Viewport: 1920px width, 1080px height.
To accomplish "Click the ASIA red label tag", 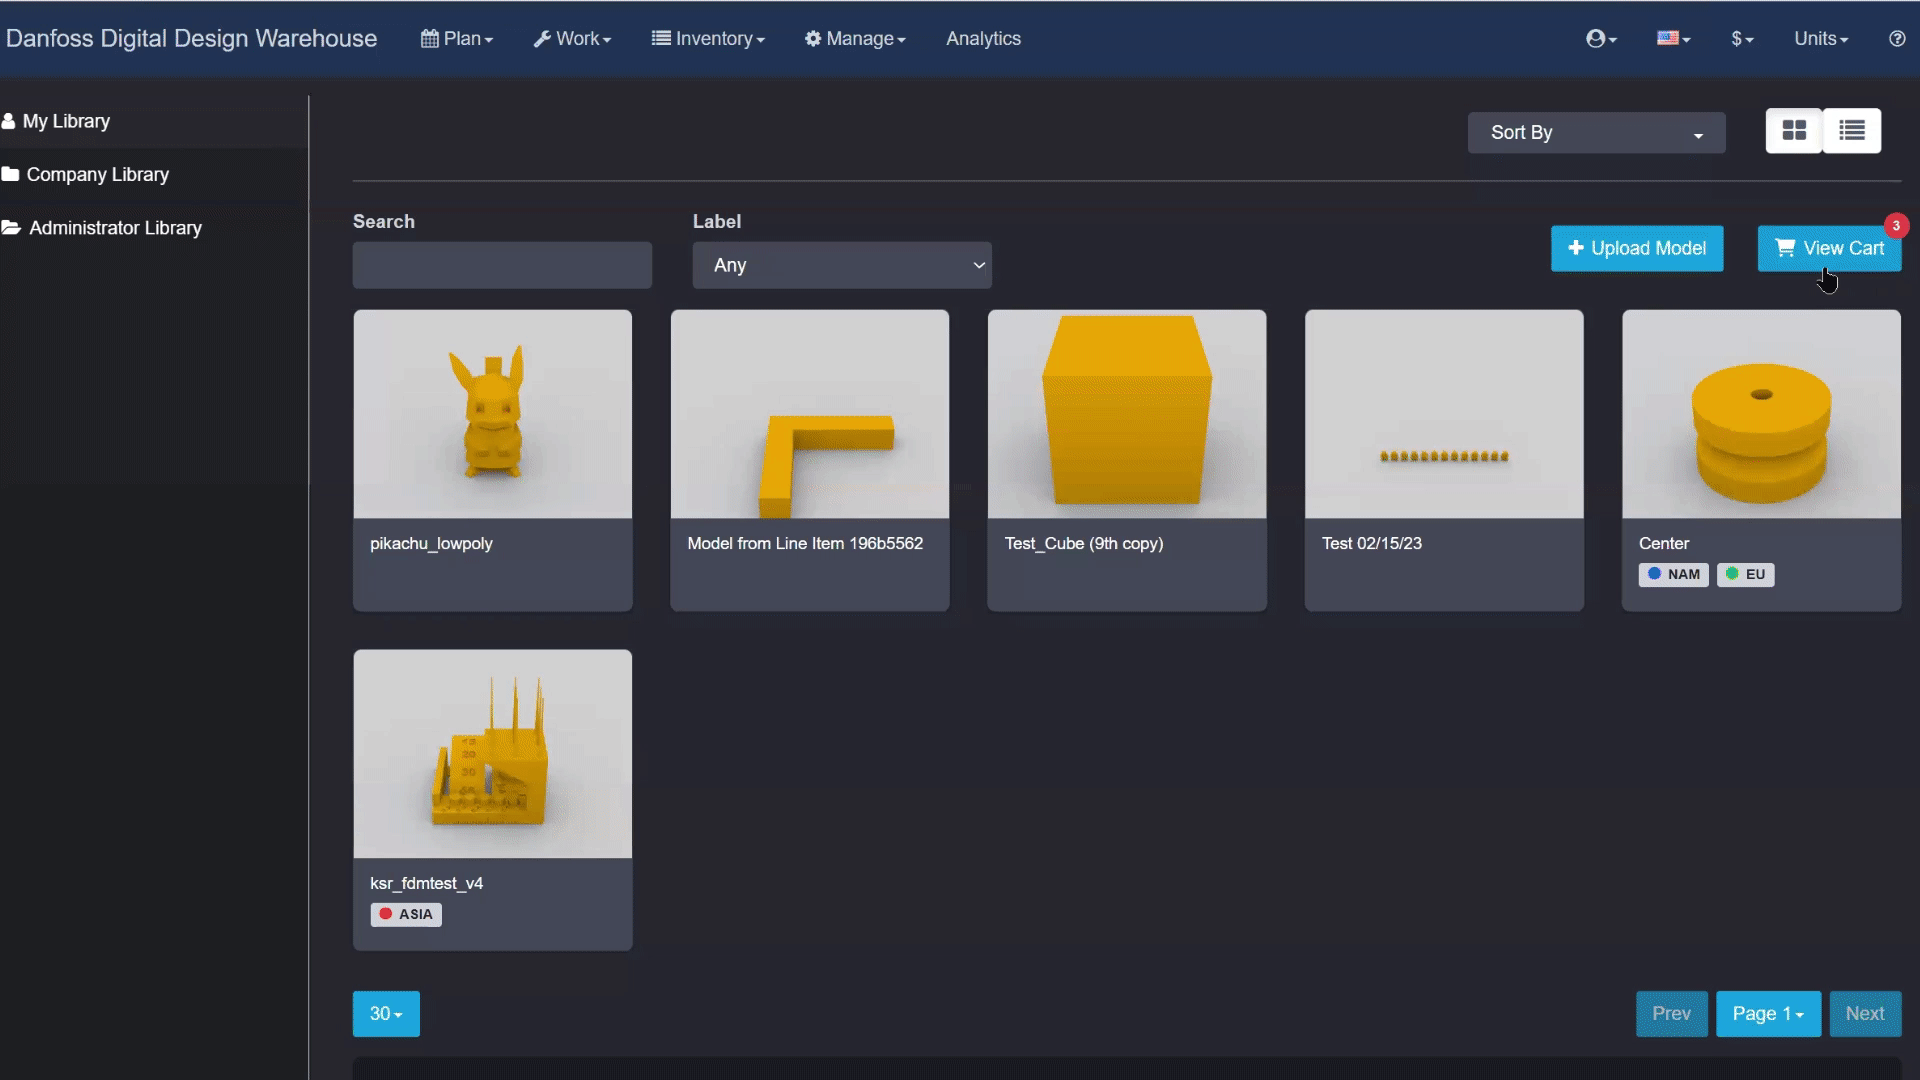I will pos(406,914).
